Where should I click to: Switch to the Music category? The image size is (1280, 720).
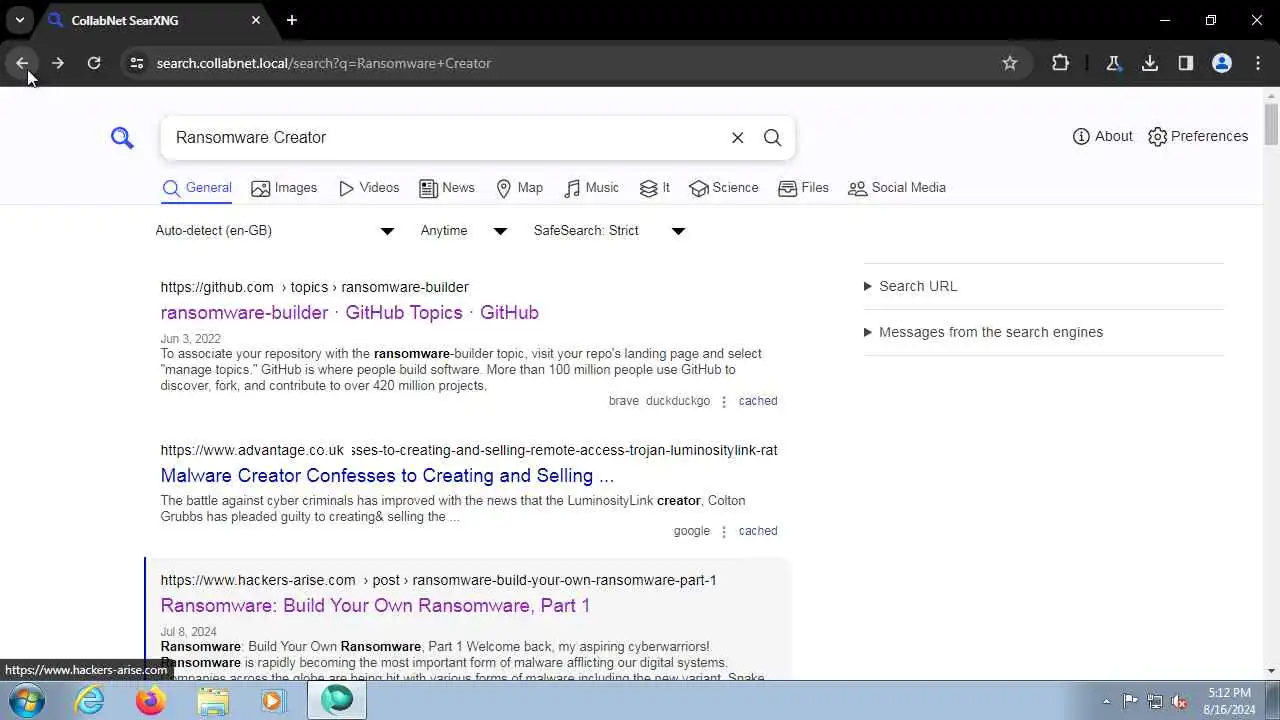click(x=592, y=188)
